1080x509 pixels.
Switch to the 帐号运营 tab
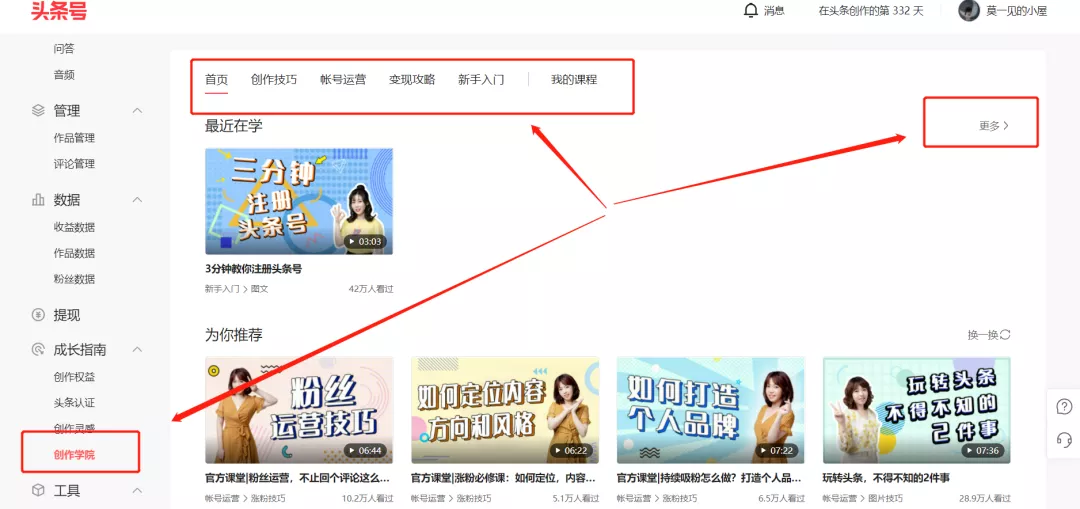(343, 79)
